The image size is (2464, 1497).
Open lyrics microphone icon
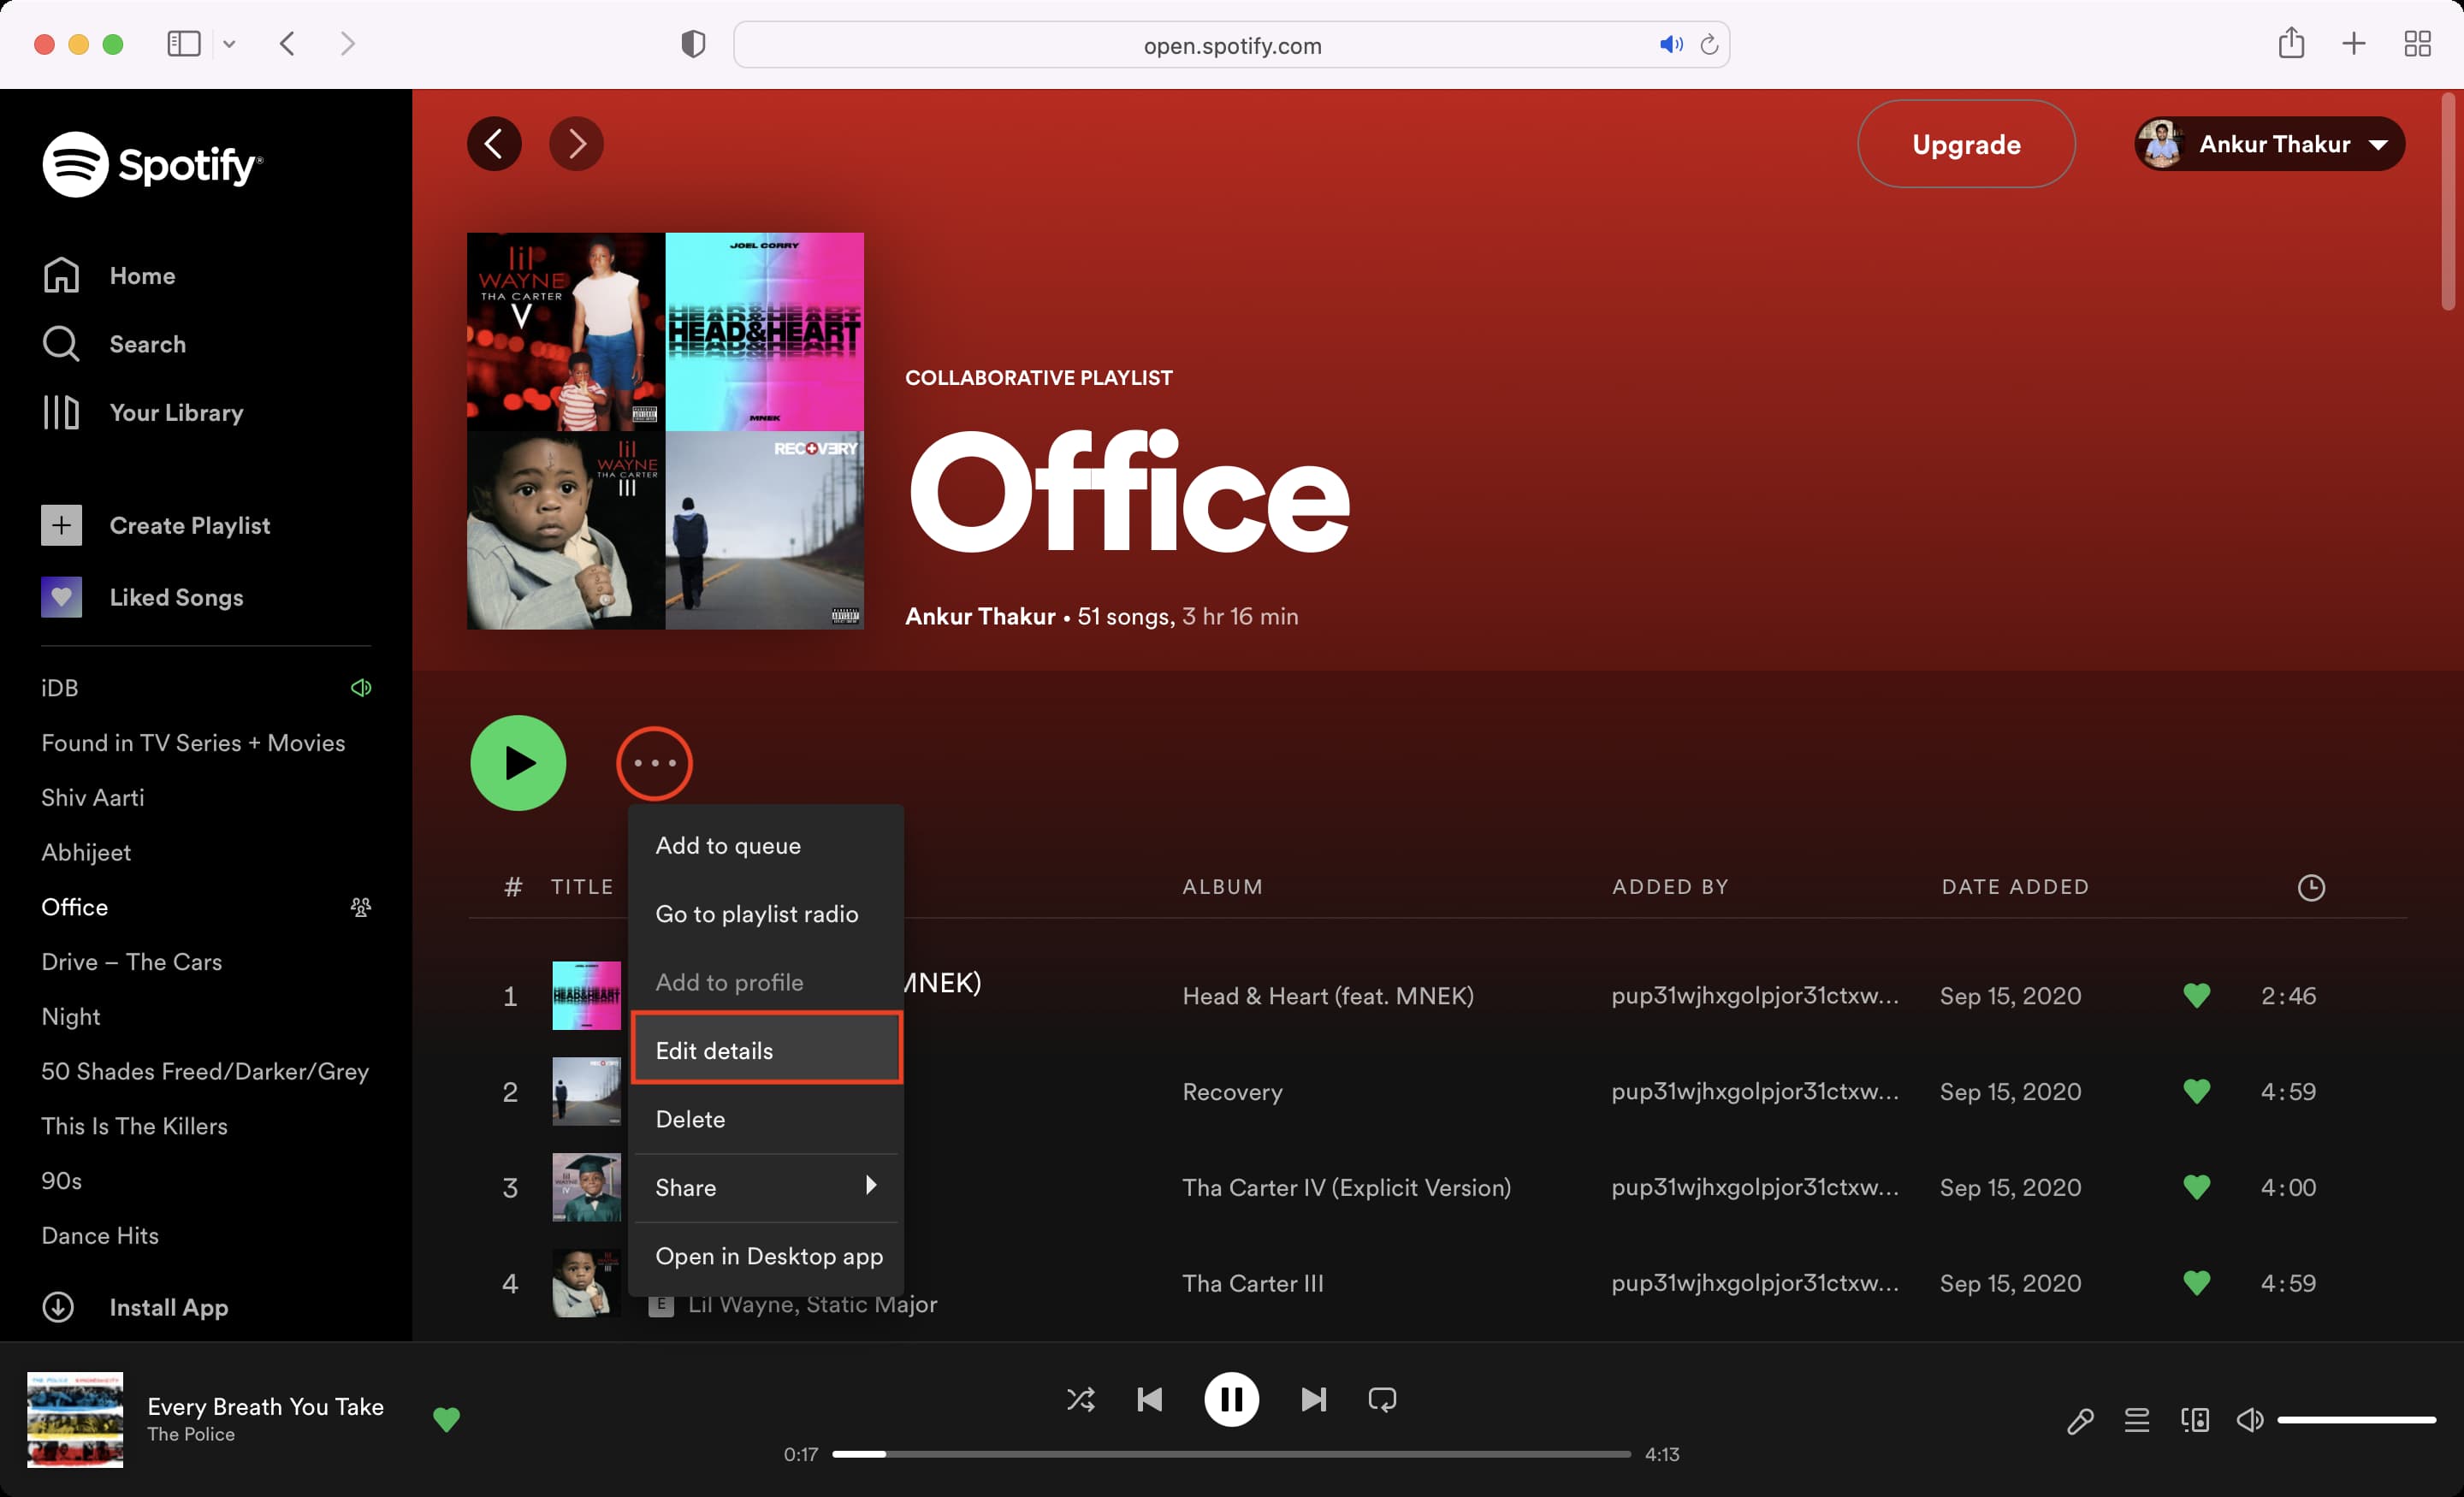[2080, 1420]
